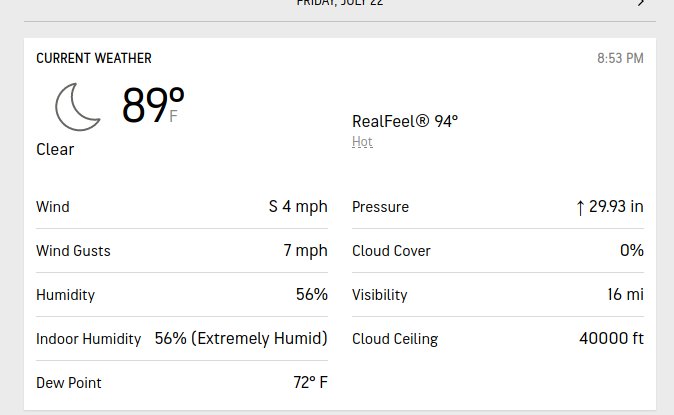Open the Hot RealFeel explanation link
This screenshot has width=674, height=415.
tap(362, 141)
